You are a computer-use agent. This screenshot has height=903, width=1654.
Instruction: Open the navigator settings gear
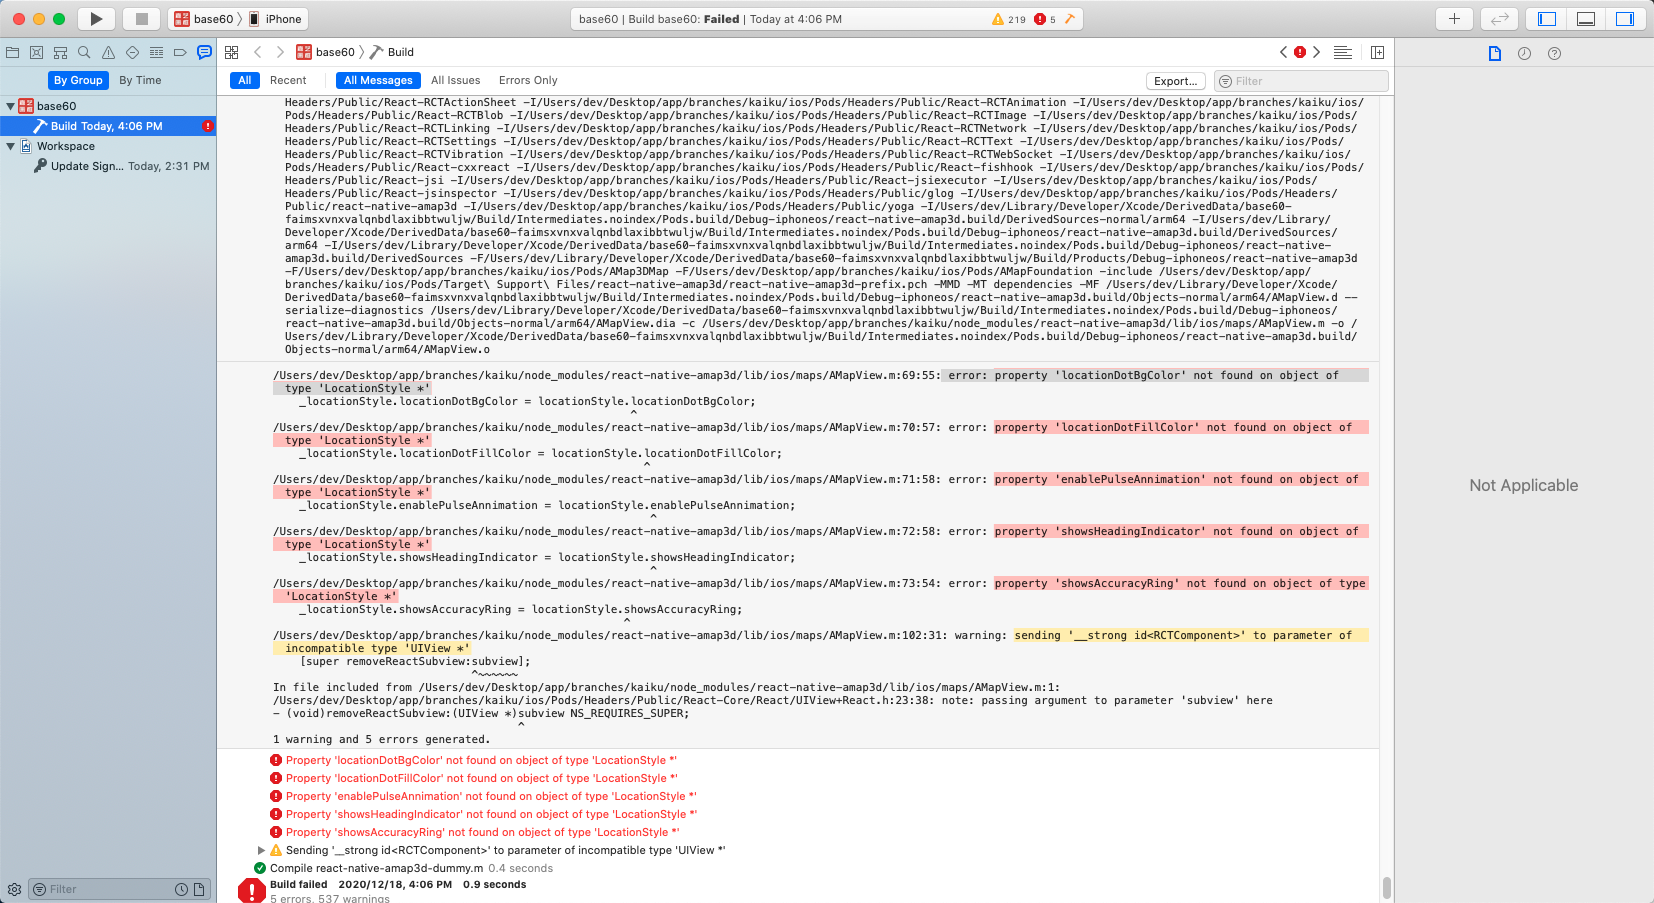[14, 889]
